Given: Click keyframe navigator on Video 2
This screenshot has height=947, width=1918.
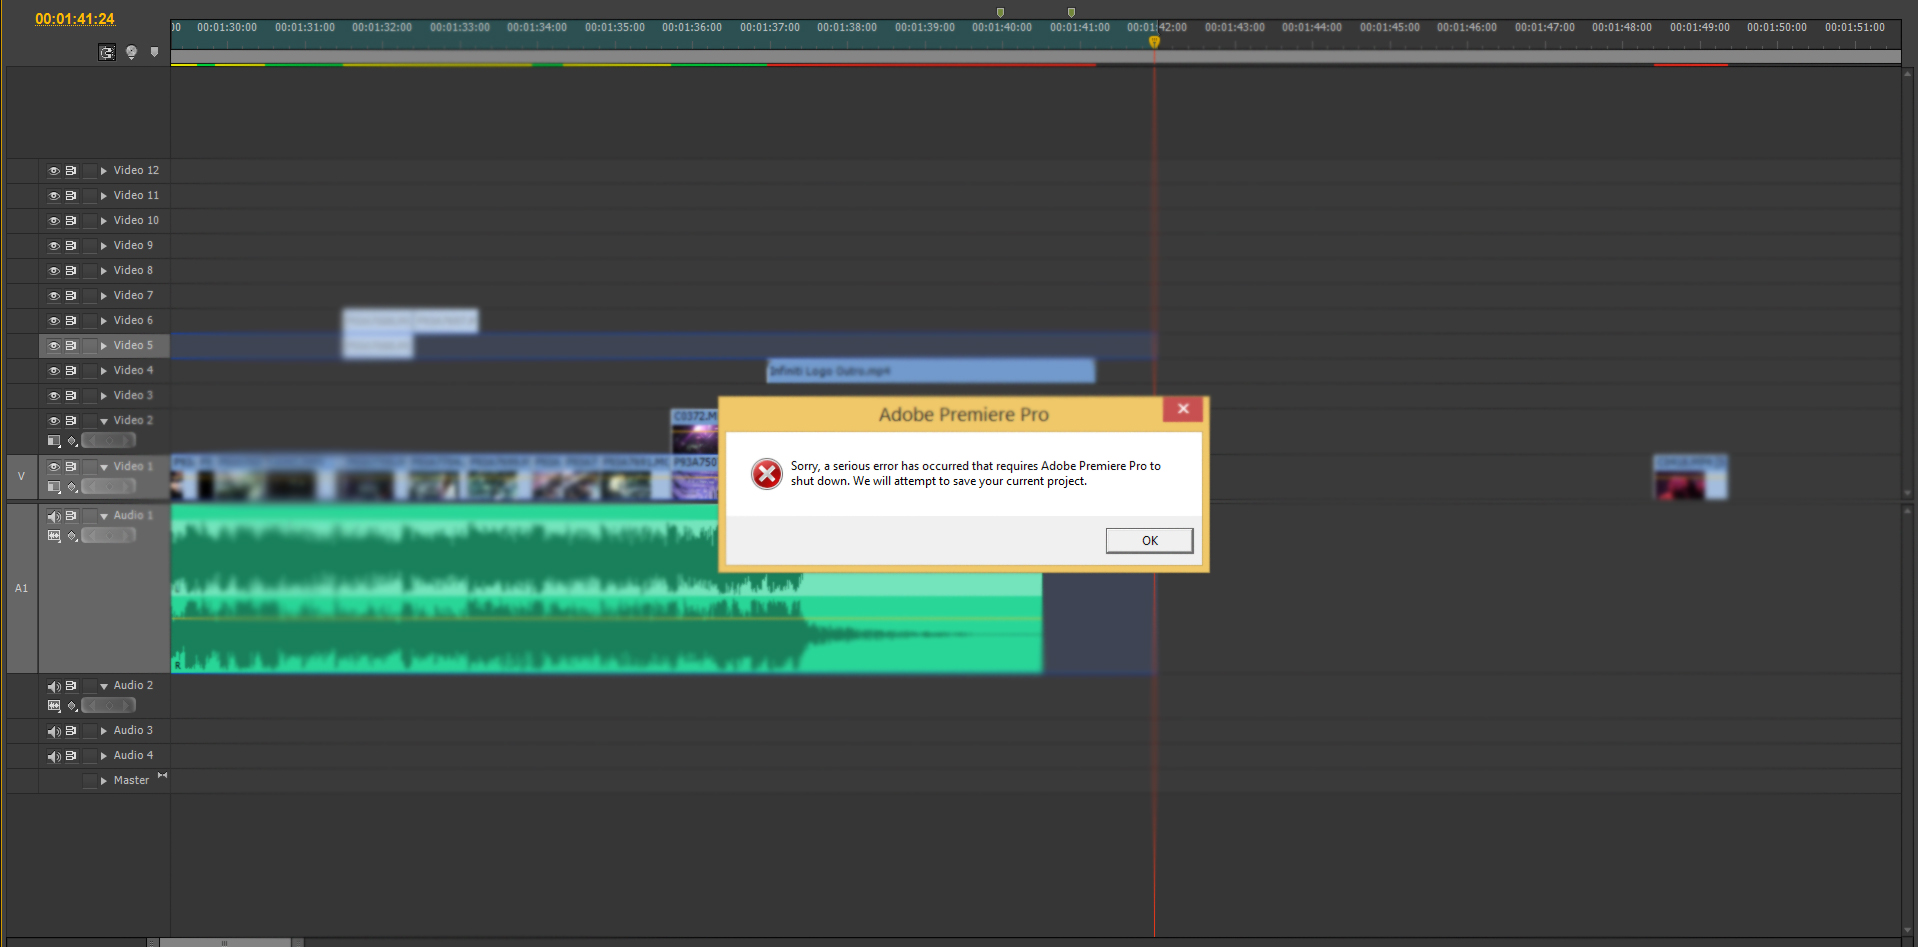Looking at the screenshot, I should pyautogui.click(x=108, y=441).
